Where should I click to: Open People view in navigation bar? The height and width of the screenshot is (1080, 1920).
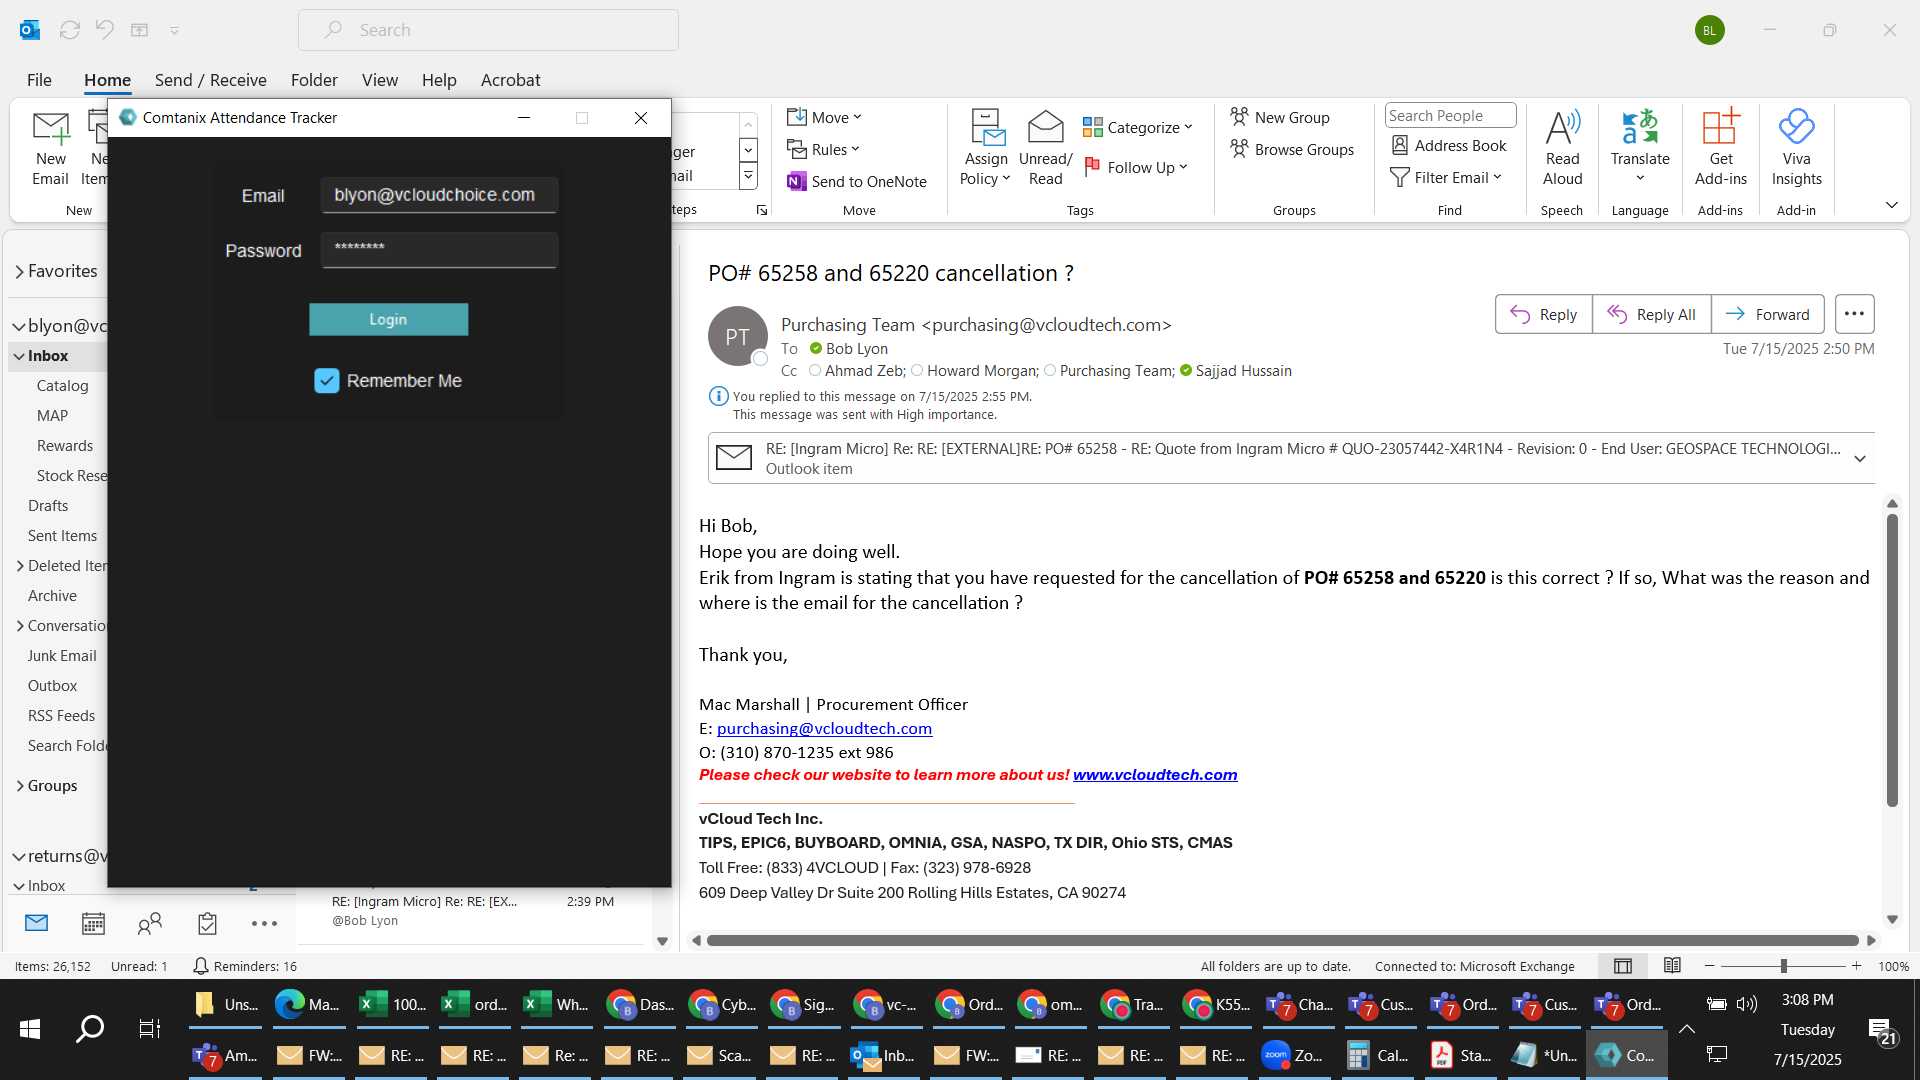tap(150, 923)
